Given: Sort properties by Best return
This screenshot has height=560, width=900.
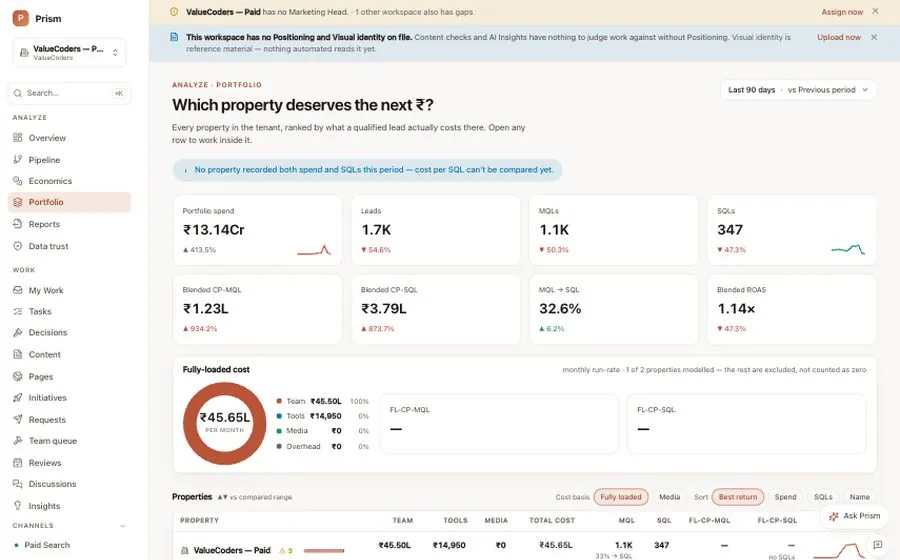Looking at the screenshot, I should pyautogui.click(x=738, y=497).
